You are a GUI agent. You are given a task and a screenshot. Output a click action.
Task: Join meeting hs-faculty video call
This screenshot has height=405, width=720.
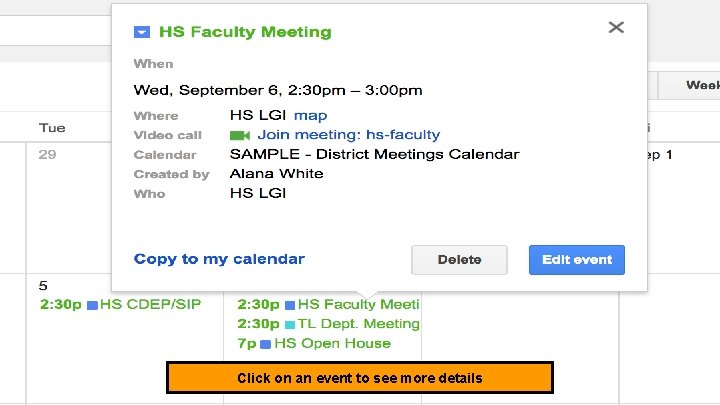(x=348, y=135)
